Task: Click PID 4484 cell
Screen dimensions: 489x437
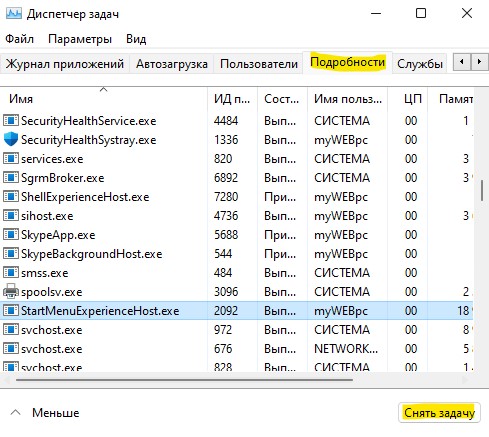Action: click(x=226, y=120)
